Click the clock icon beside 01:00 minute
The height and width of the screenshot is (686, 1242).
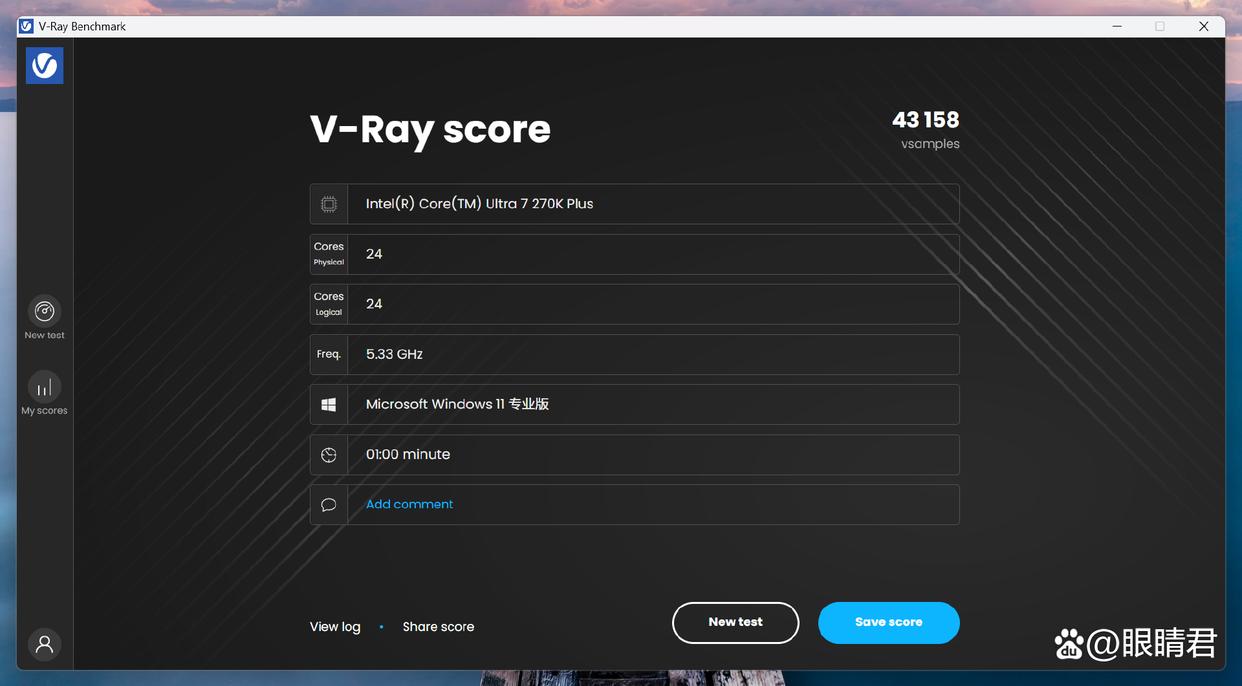click(x=329, y=454)
